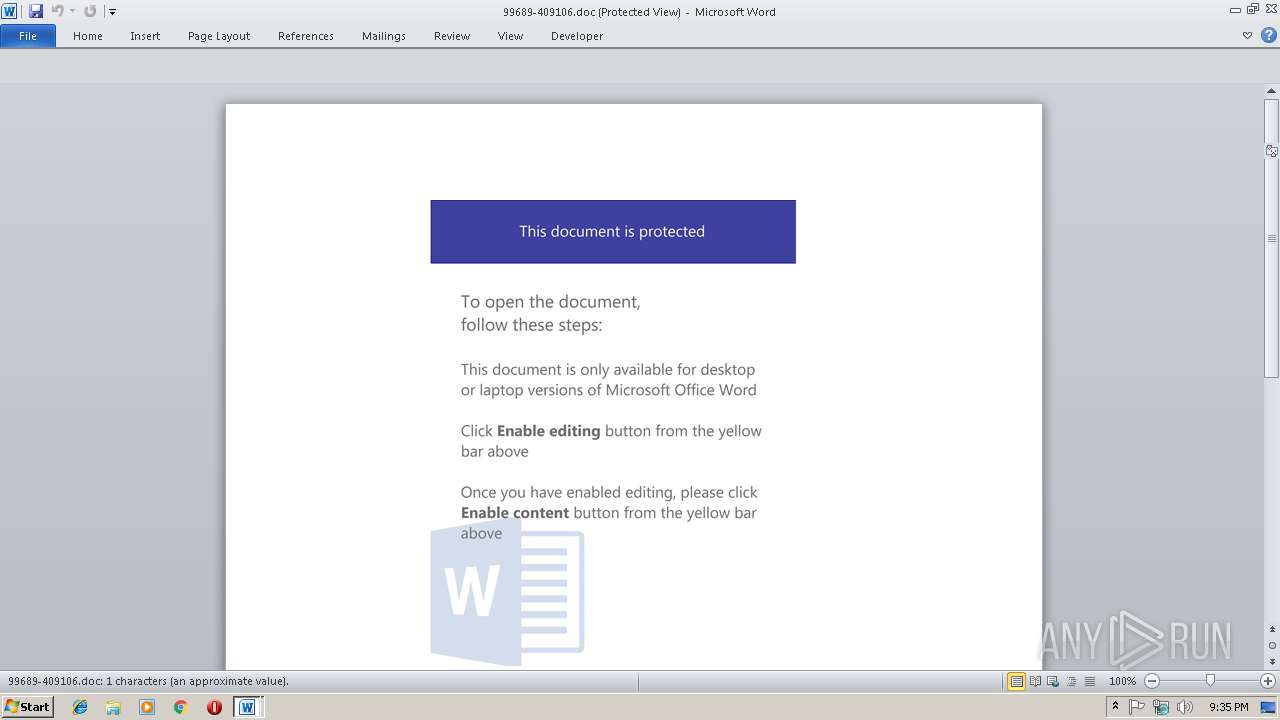Viewport: 1280px width, 720px height.
Task: Click the network status tray icon
Action: coord(1161,707)
